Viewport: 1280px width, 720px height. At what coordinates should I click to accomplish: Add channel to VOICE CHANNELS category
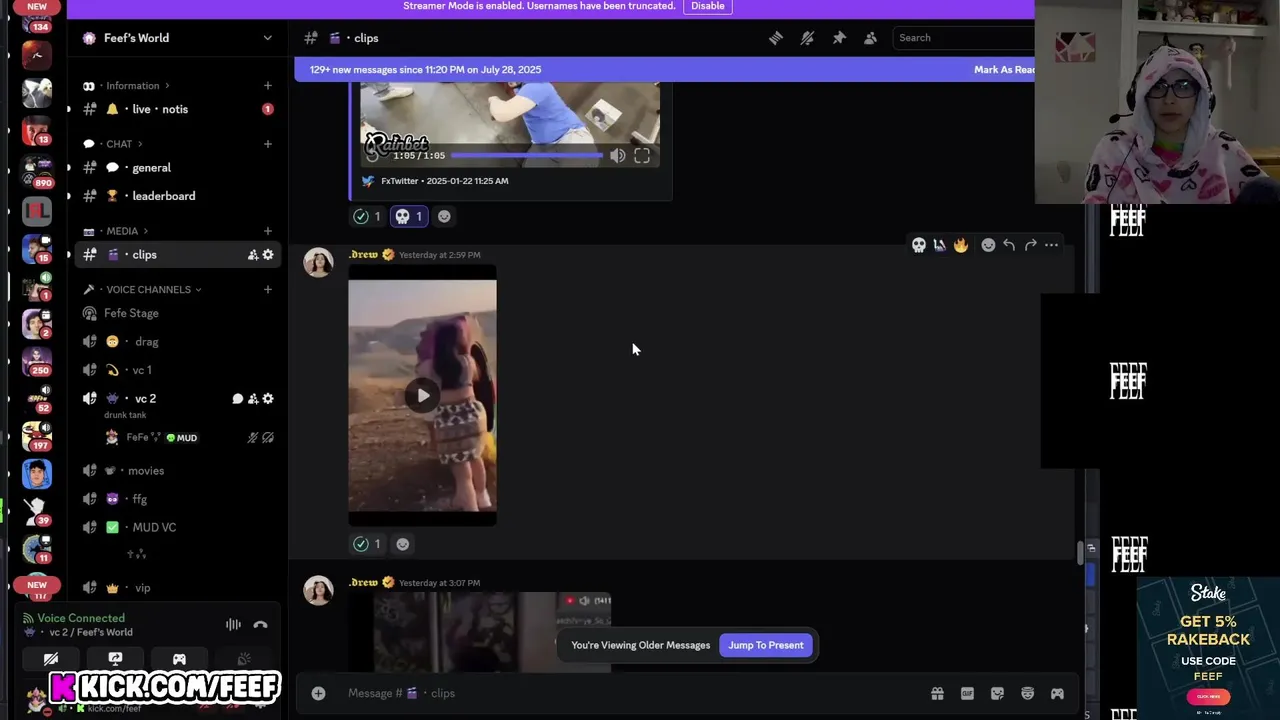pos(267,290)
